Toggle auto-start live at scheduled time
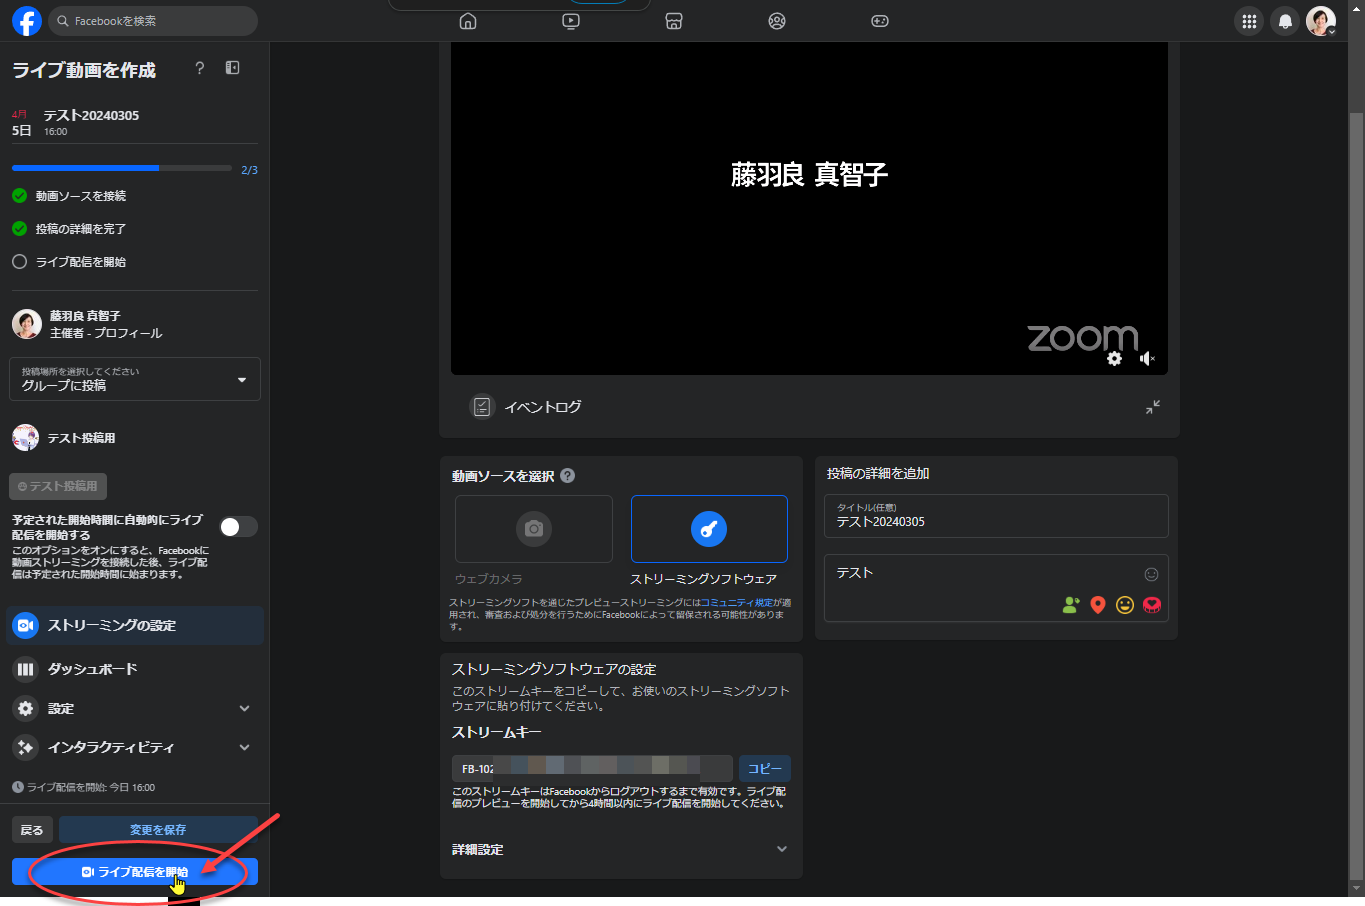The height and width of the screenshot is (906, 1365). (x=239, y=527)
